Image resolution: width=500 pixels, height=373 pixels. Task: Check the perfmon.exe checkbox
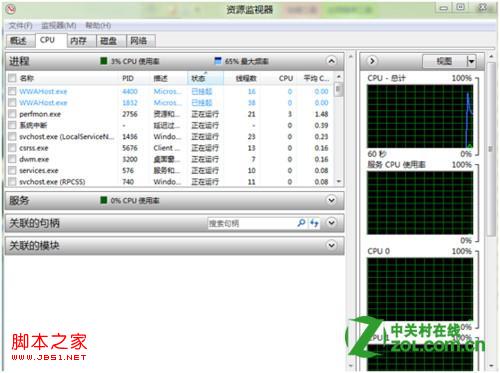click(x=12, y=114)
